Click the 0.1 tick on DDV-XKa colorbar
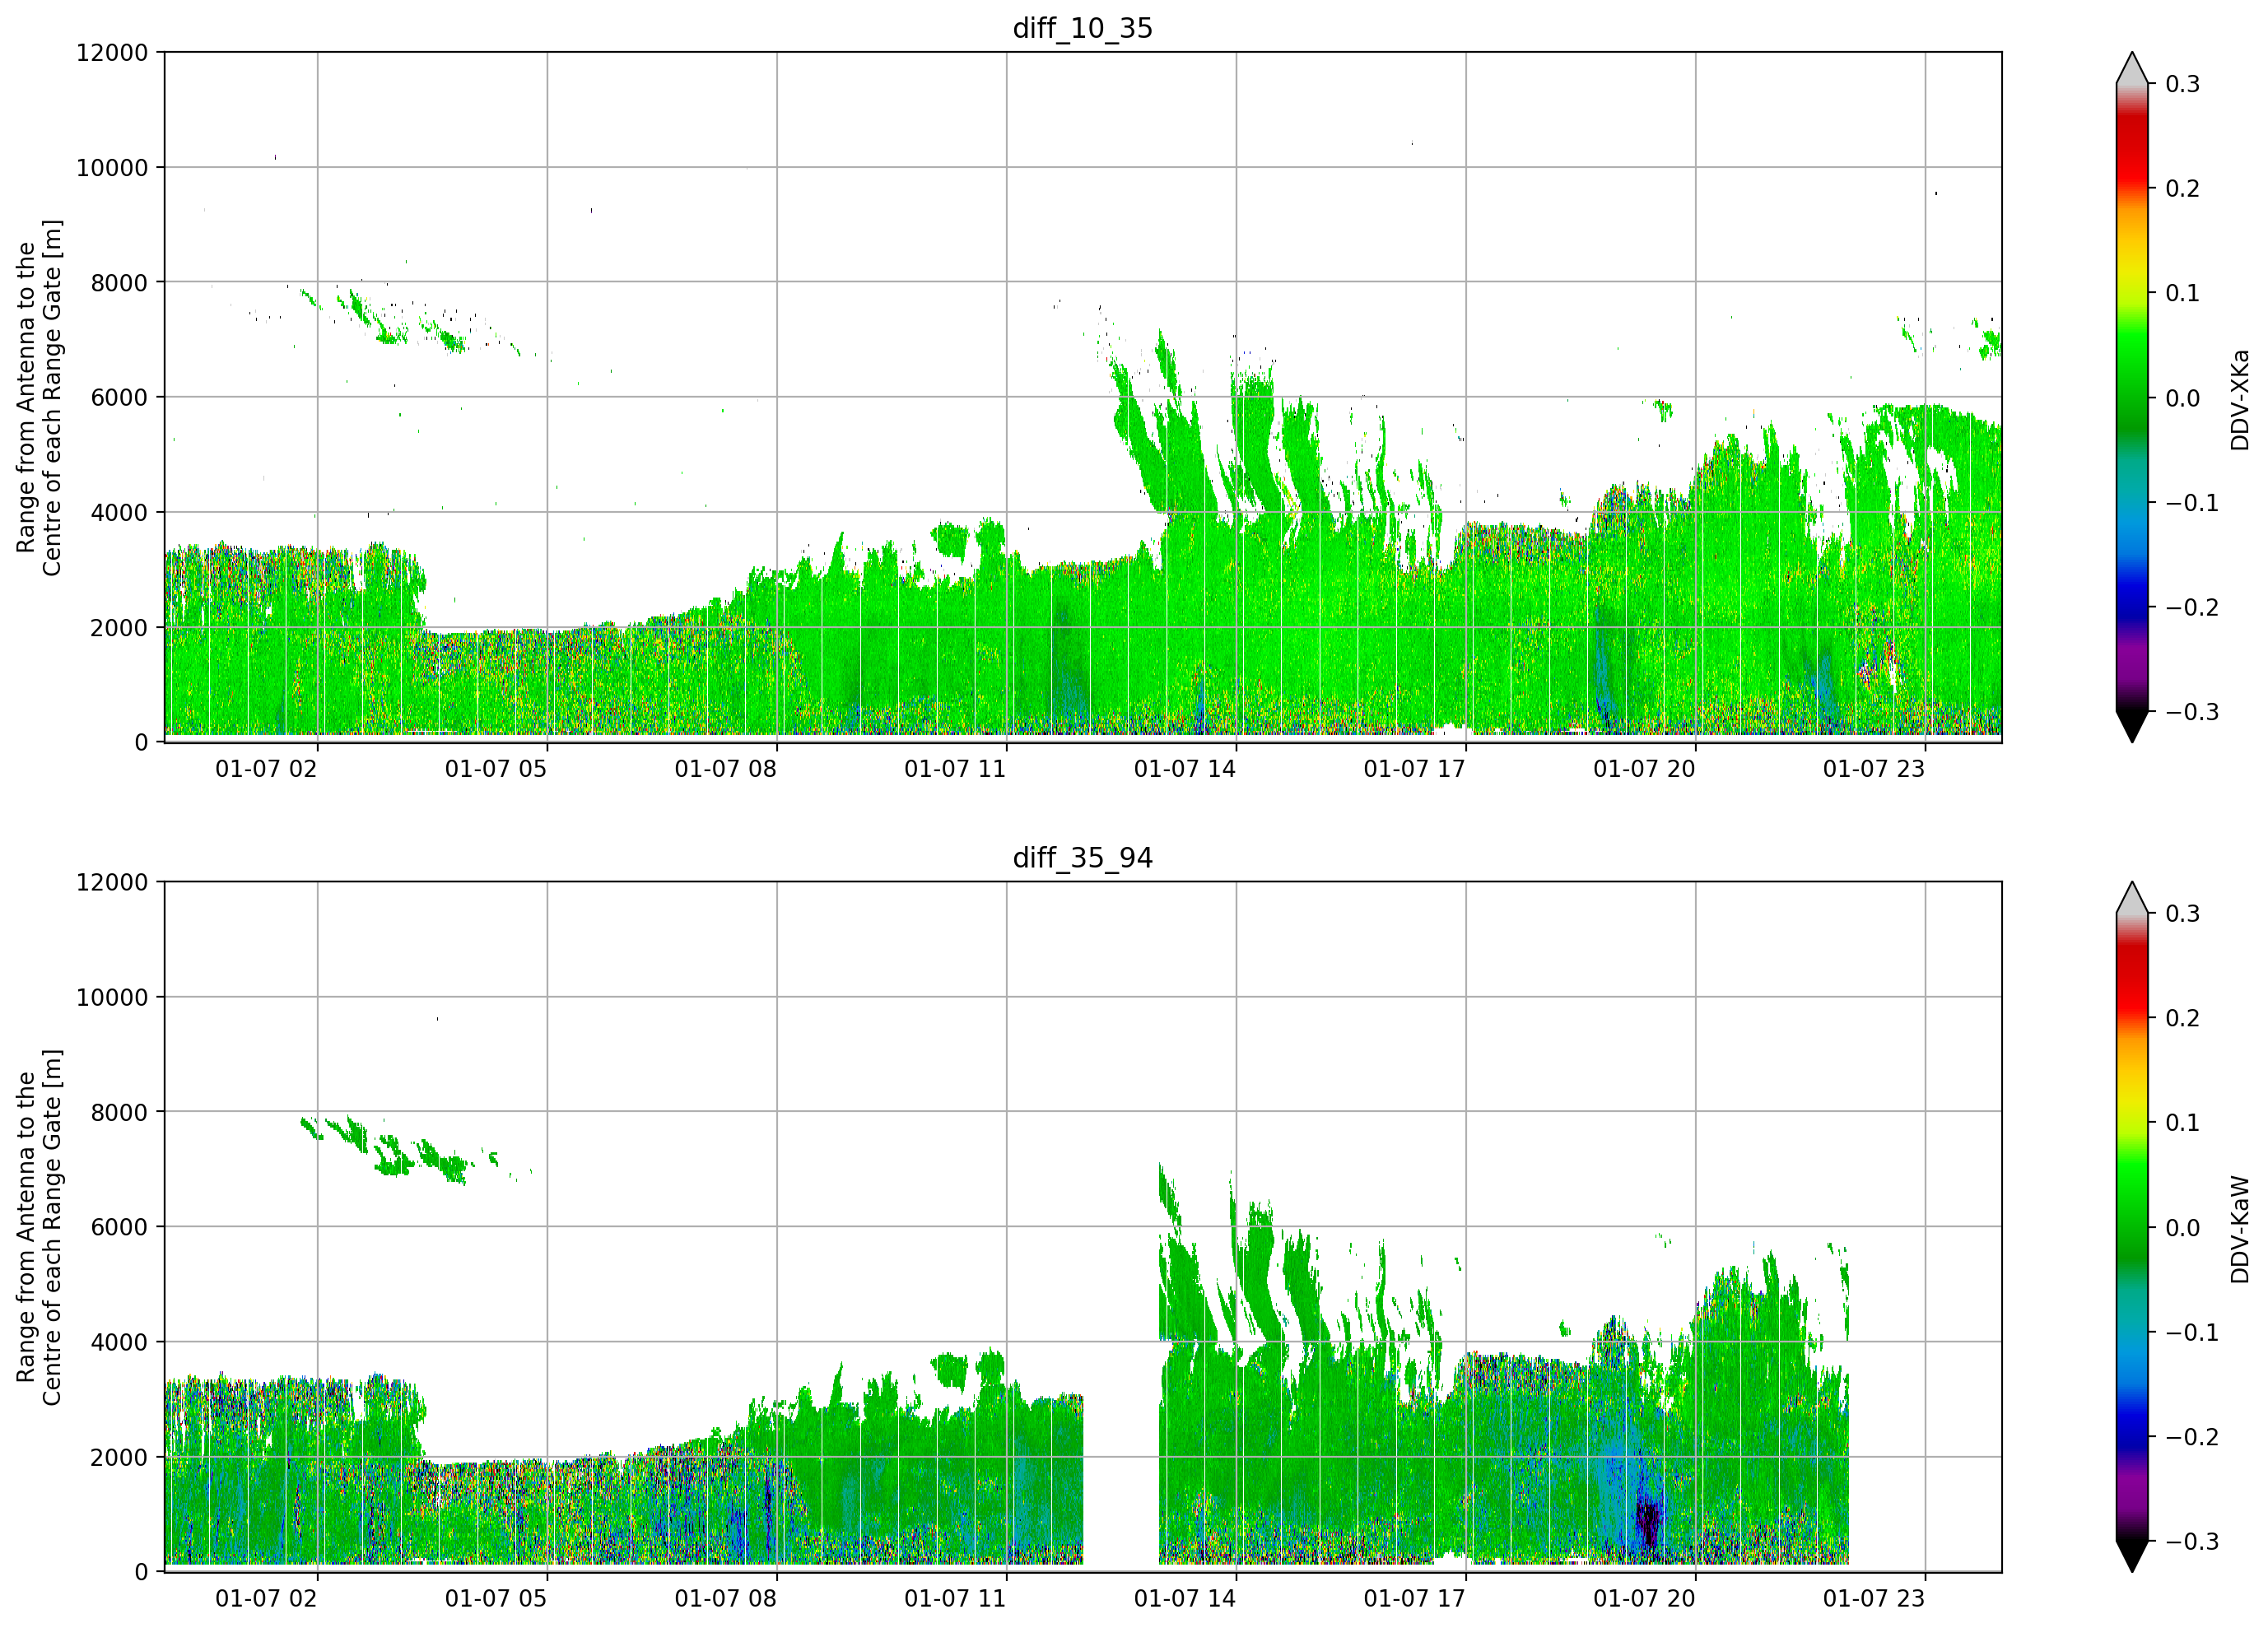This screenshot has height=1628, width=2268. point(2183,293)
